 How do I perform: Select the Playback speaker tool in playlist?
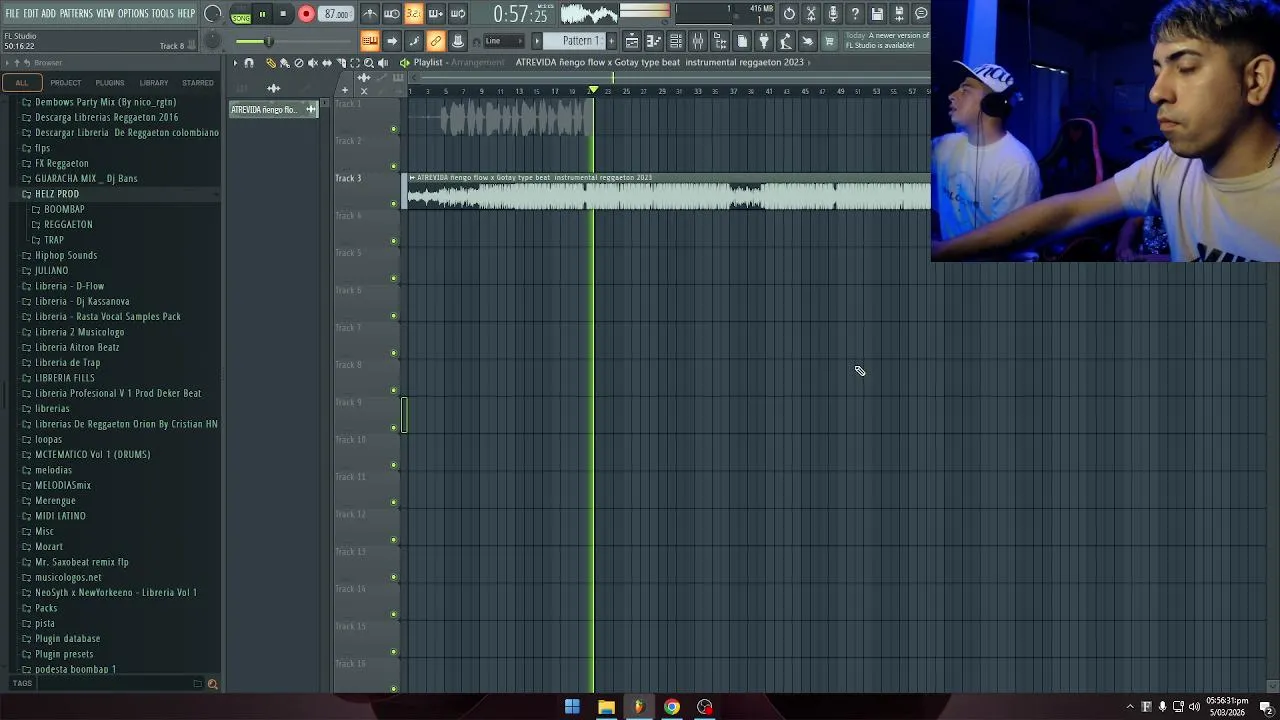pos(383,62)
